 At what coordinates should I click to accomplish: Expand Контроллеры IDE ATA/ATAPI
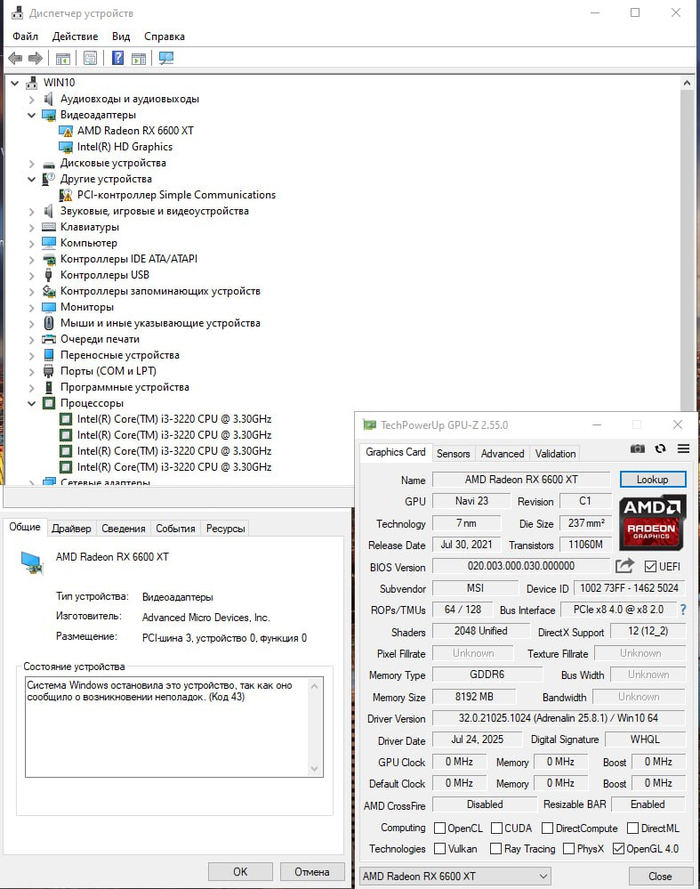(32, 260)
